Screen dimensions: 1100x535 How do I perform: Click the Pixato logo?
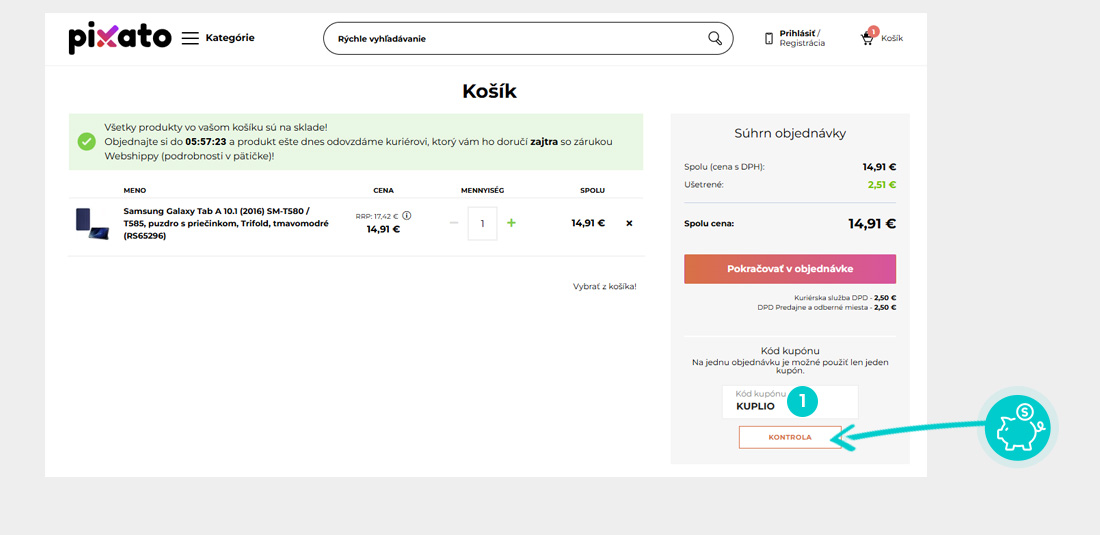coord(119,38)
